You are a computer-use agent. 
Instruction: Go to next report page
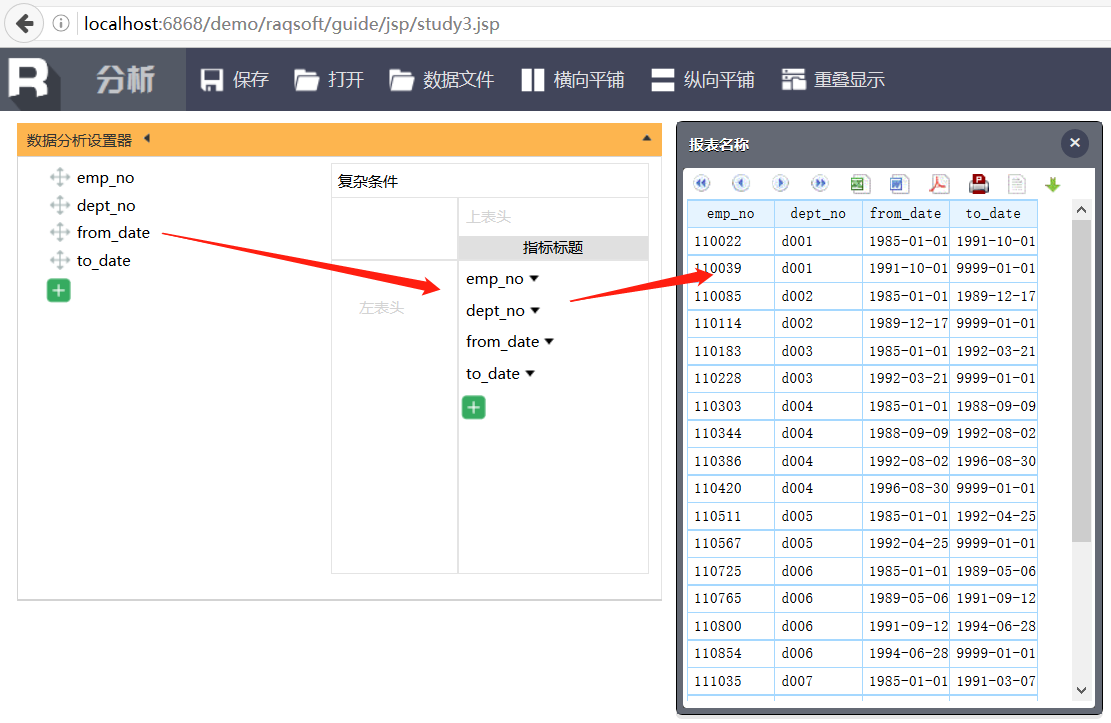pyautogui.click(x=781, y=184)
